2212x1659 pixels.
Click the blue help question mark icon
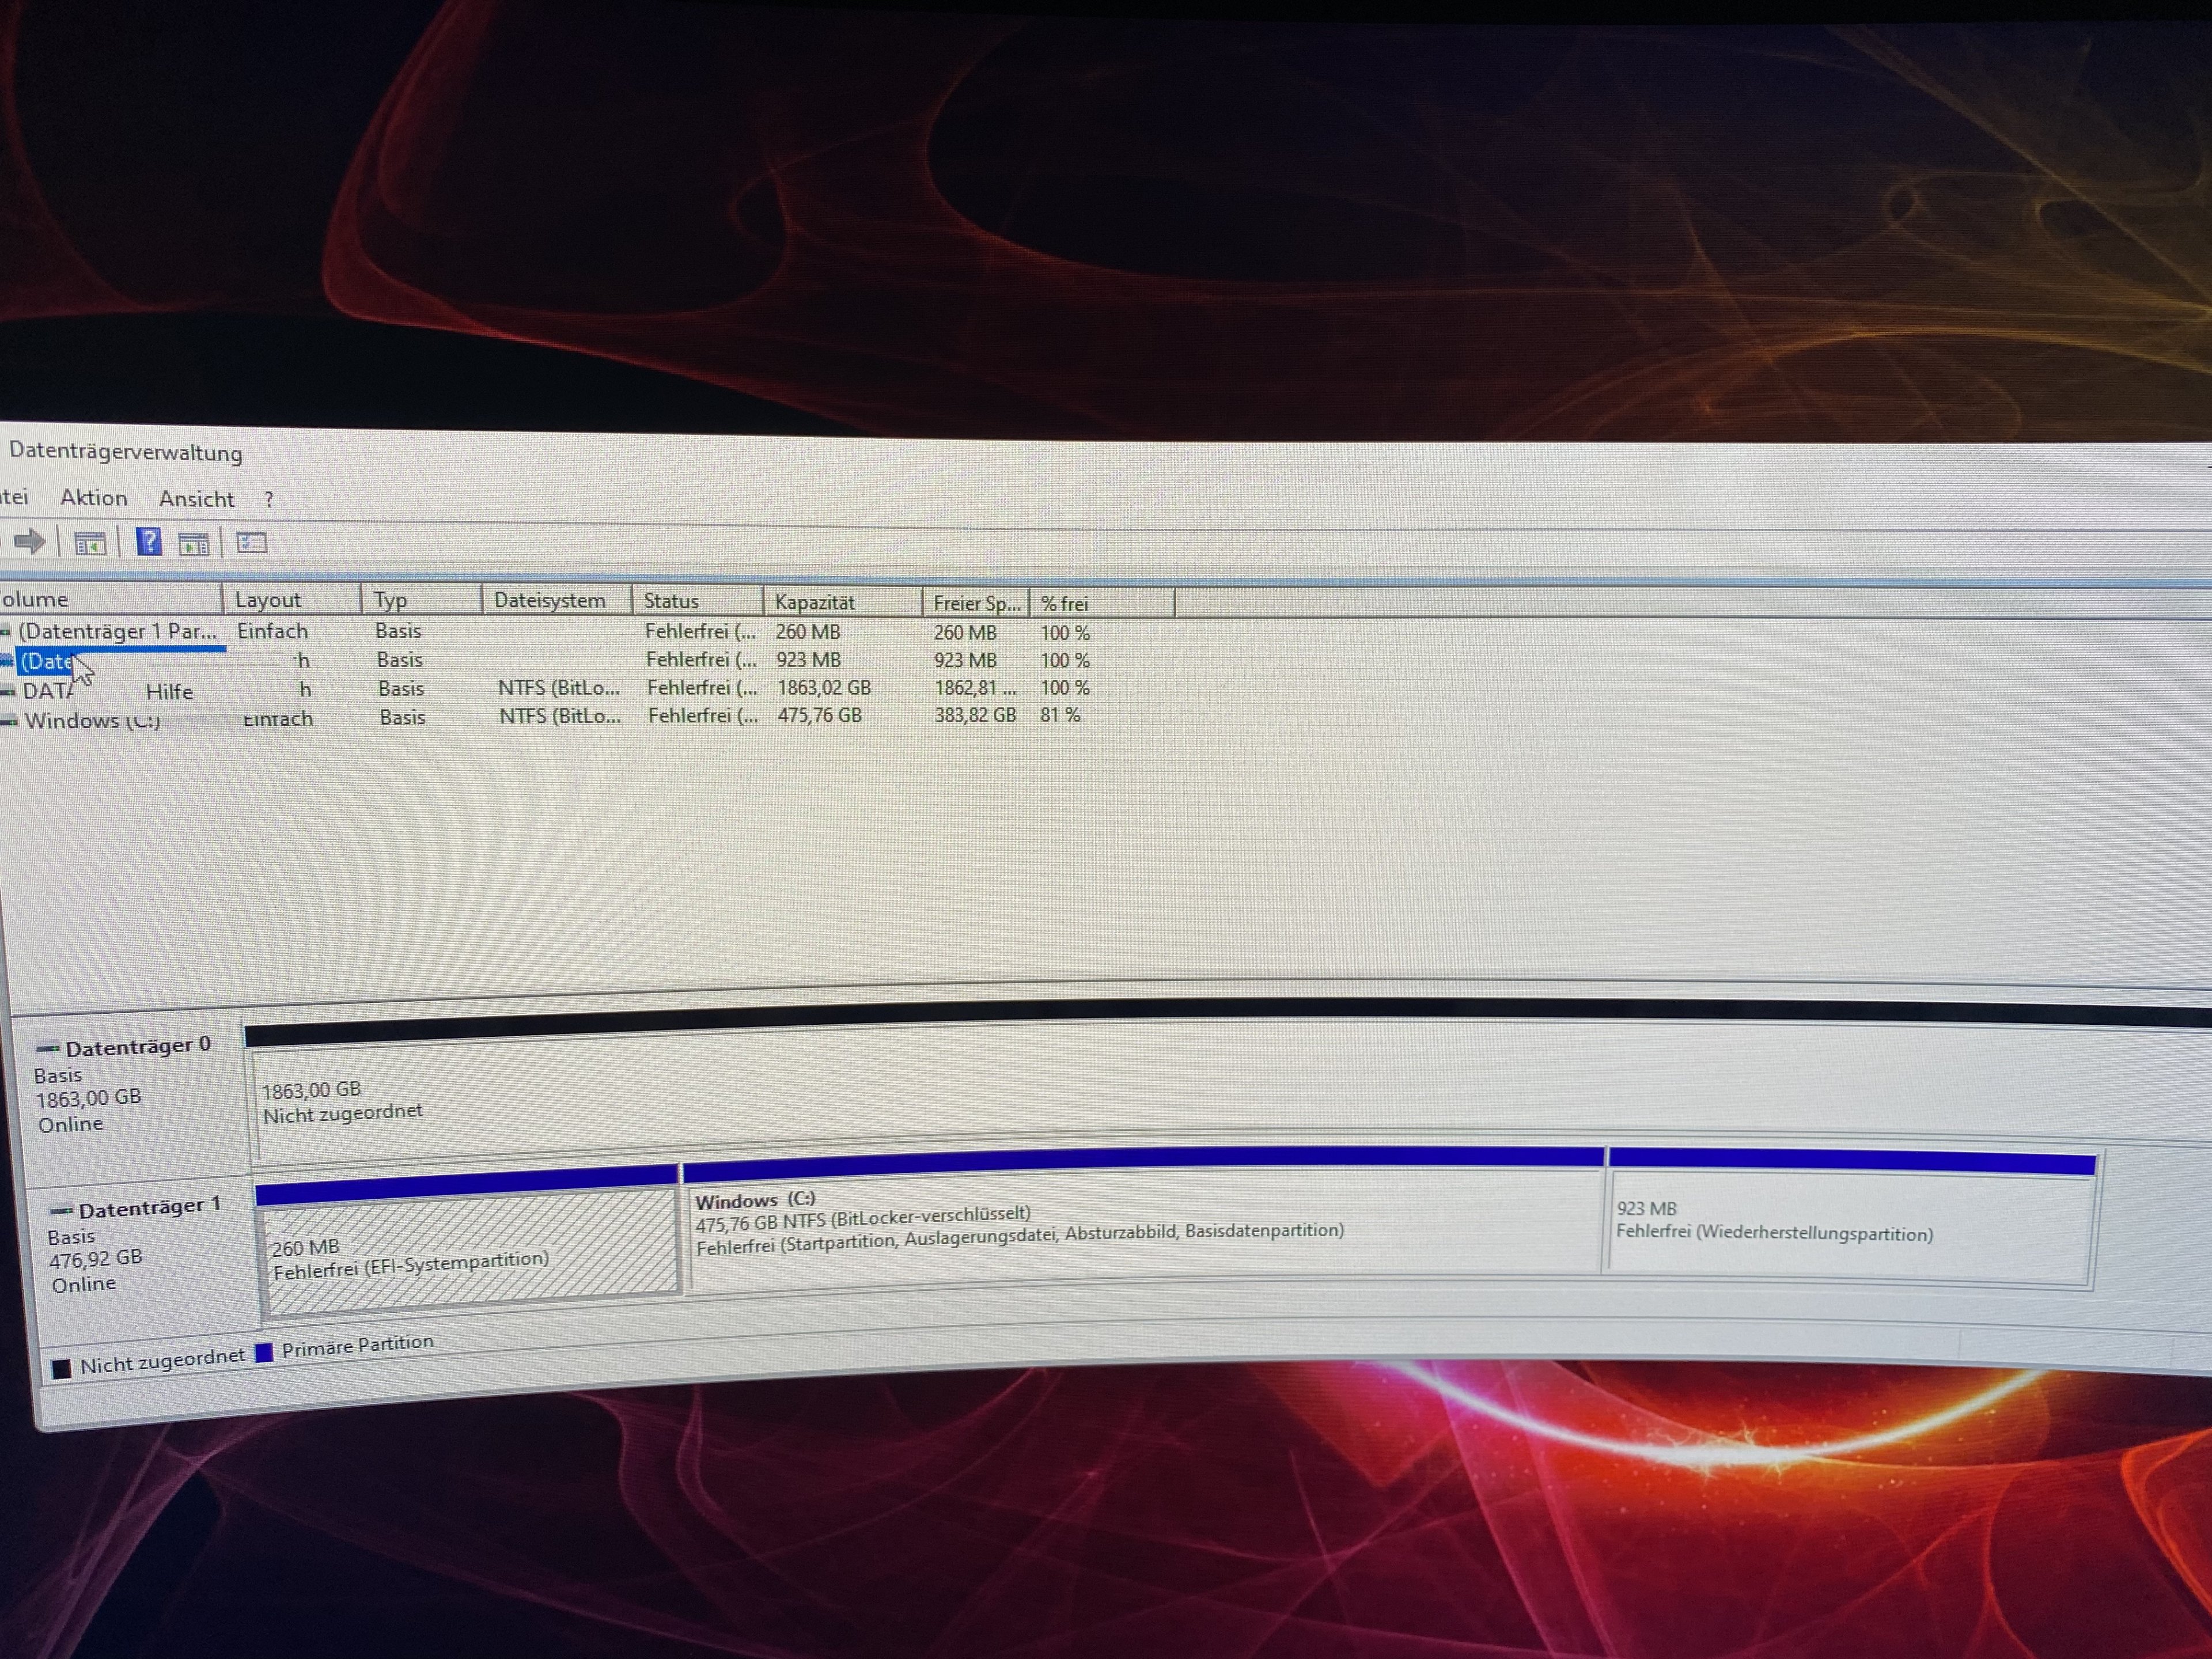pyautogui.click(x=149, y=542)
